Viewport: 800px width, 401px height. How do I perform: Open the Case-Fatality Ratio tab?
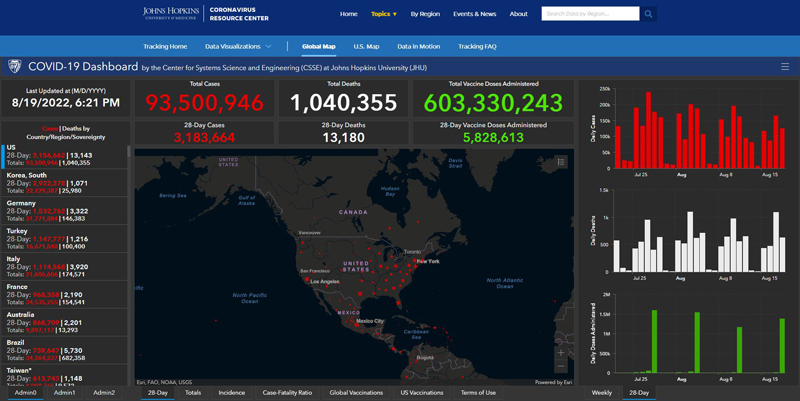pyautogui.click(x=287, y=393)
